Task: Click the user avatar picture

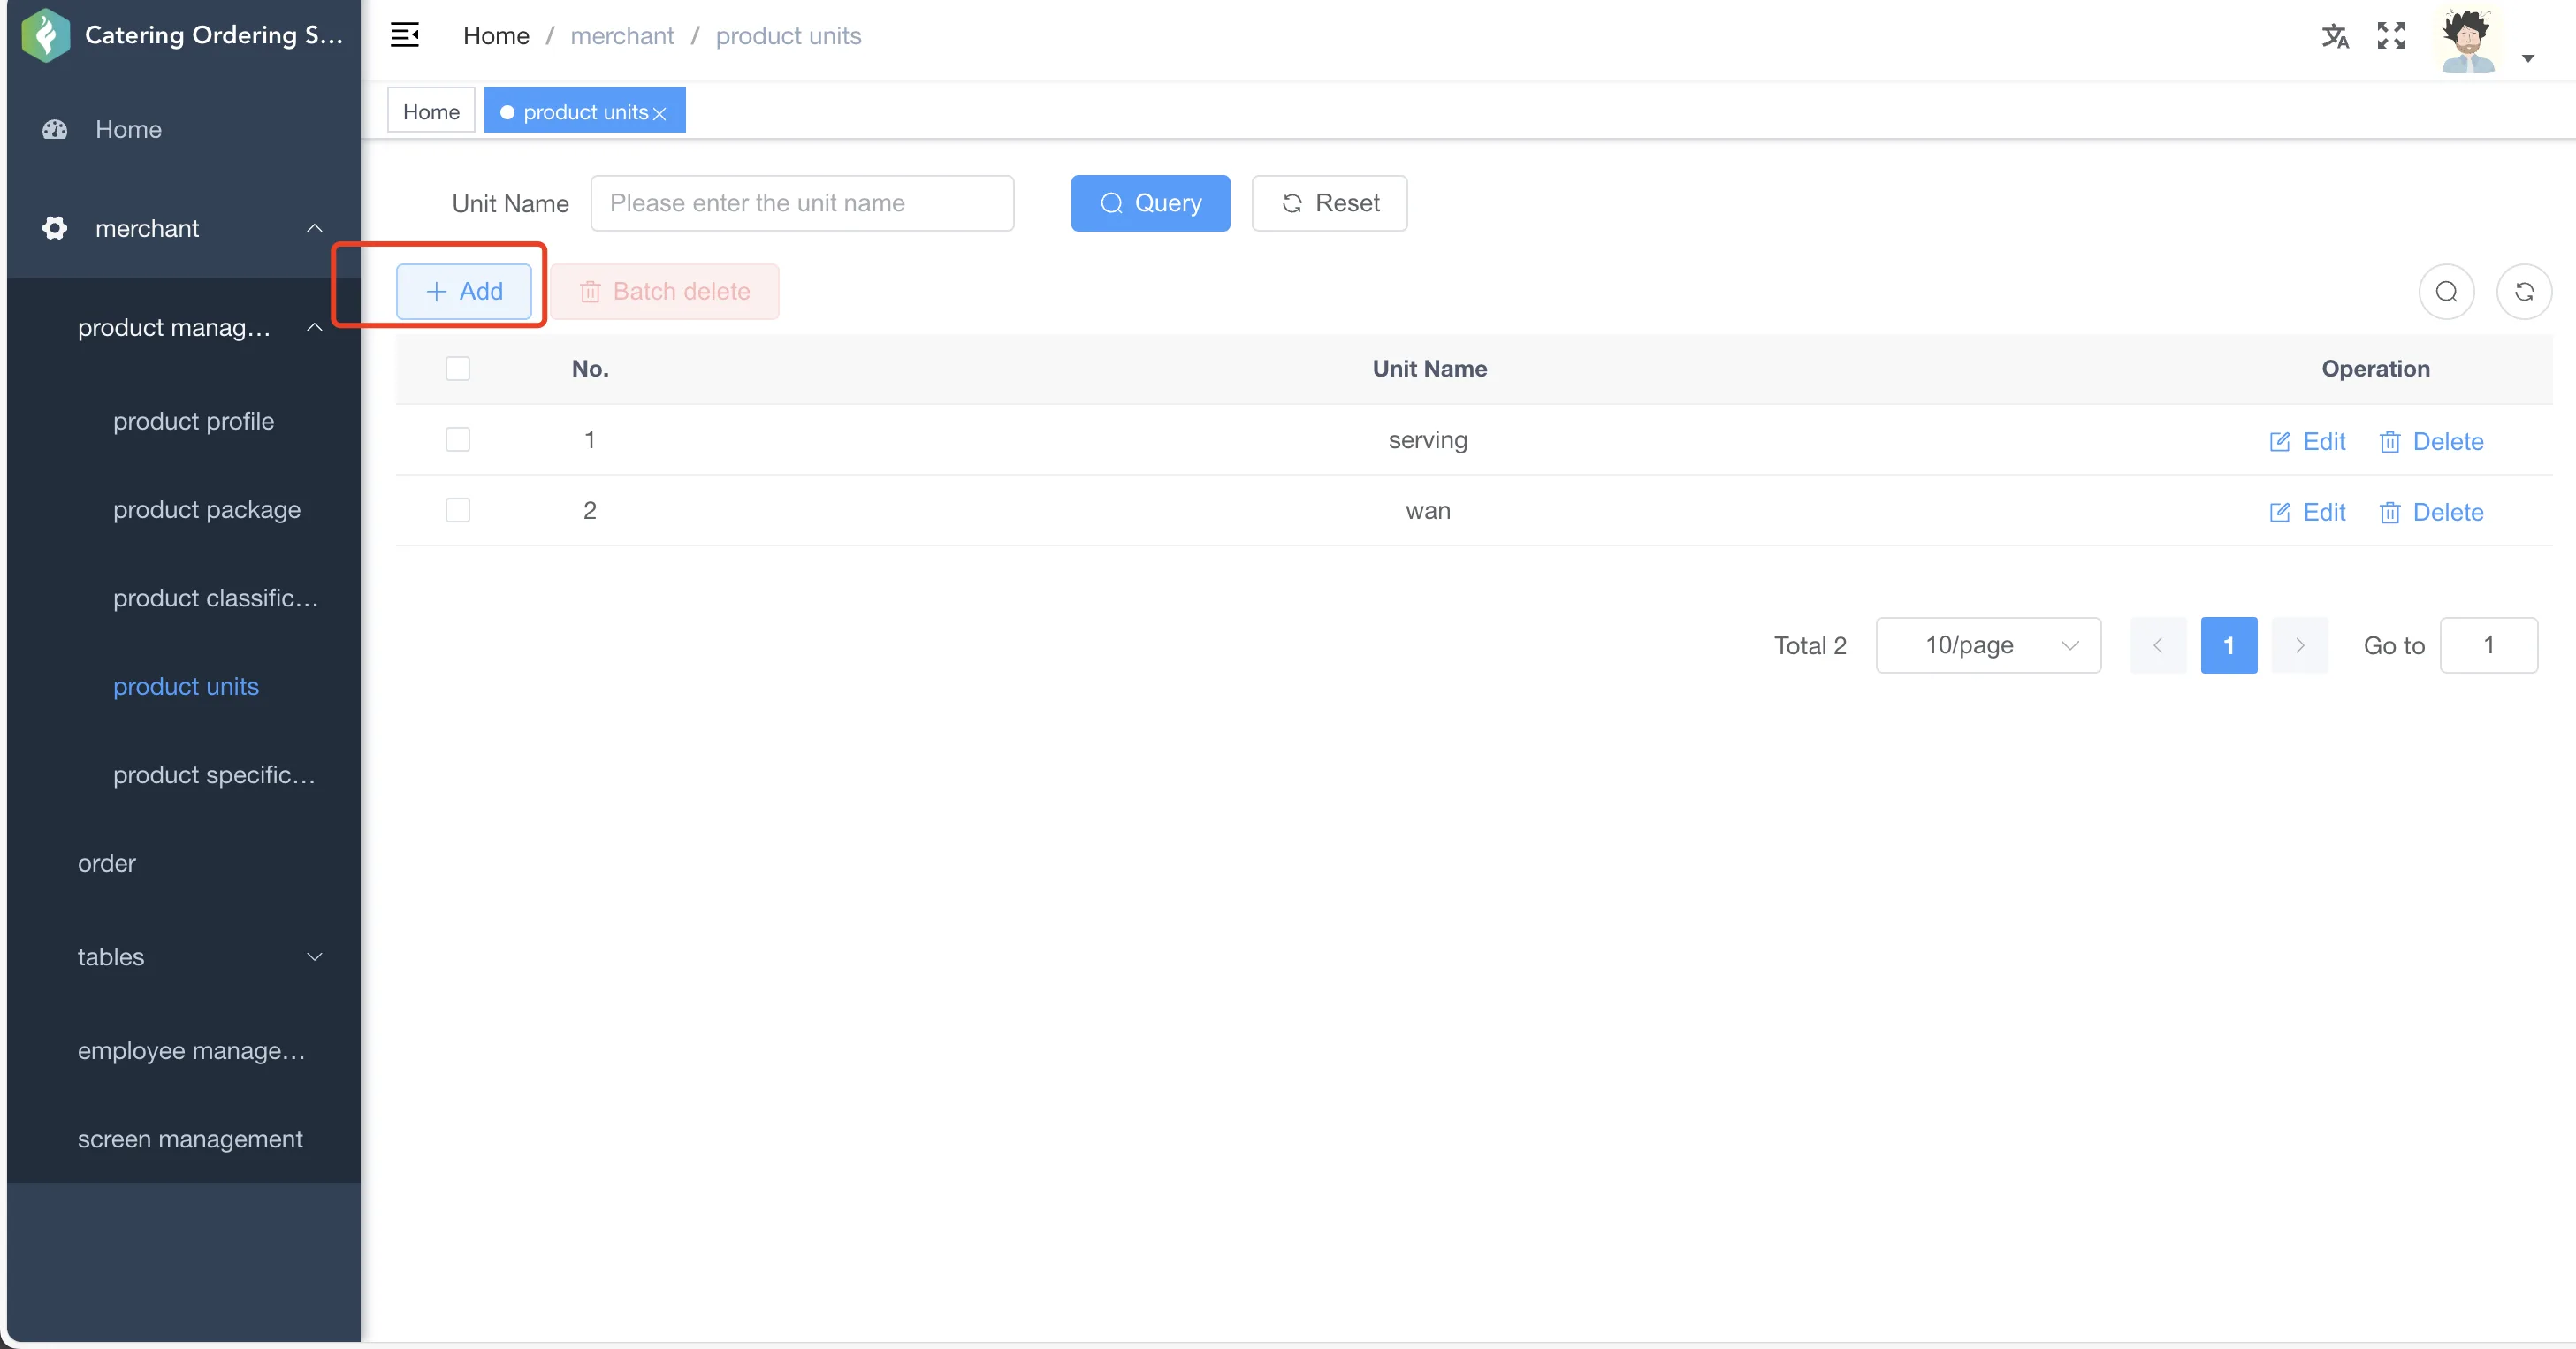Action: click(2467, 40)
